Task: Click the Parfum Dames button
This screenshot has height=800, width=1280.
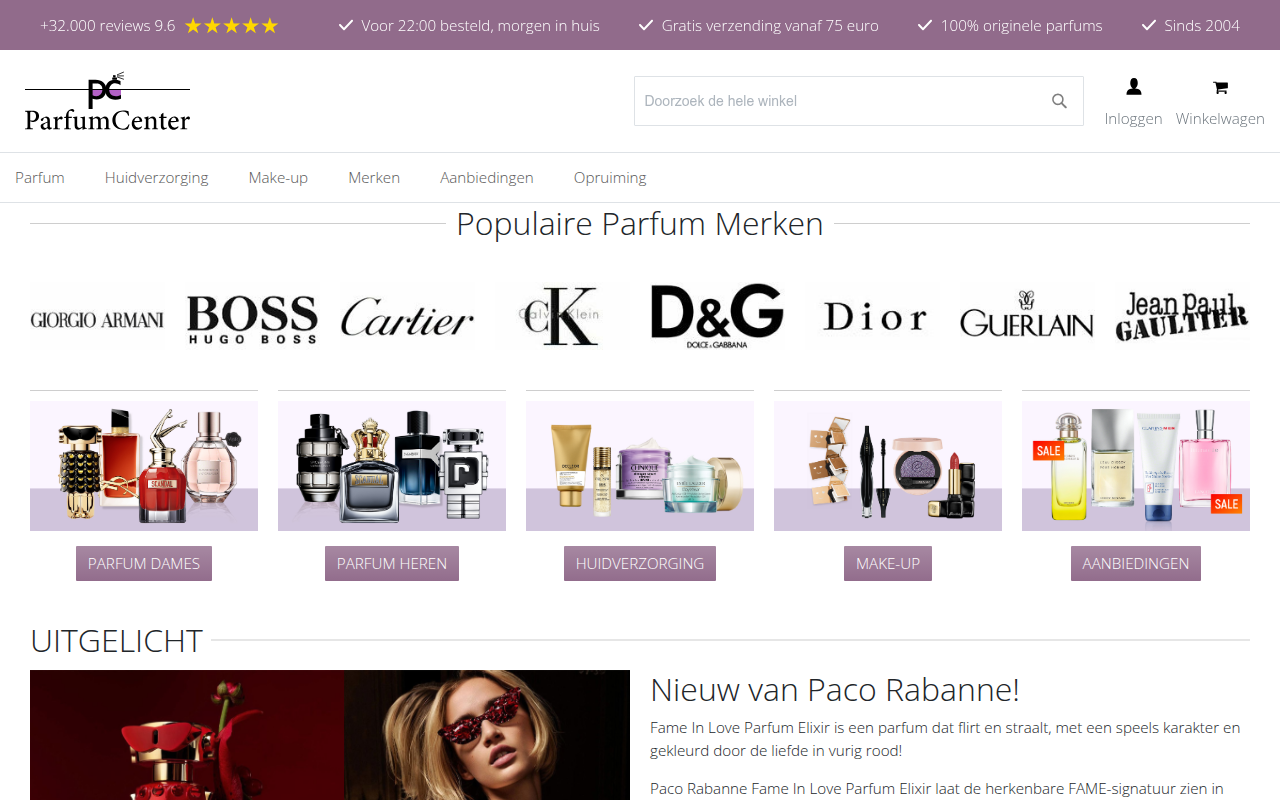Action: pyautogui.click(x=144, y=563)
